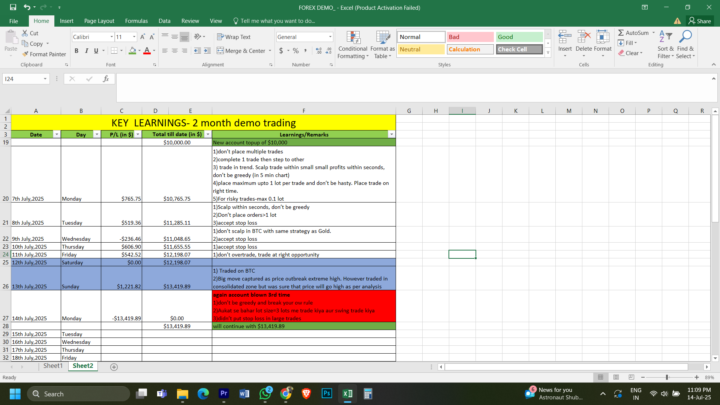Open Format as Table gallery
Image resolution: width=720 pixels, height=405 pixels.
point(382,45)
